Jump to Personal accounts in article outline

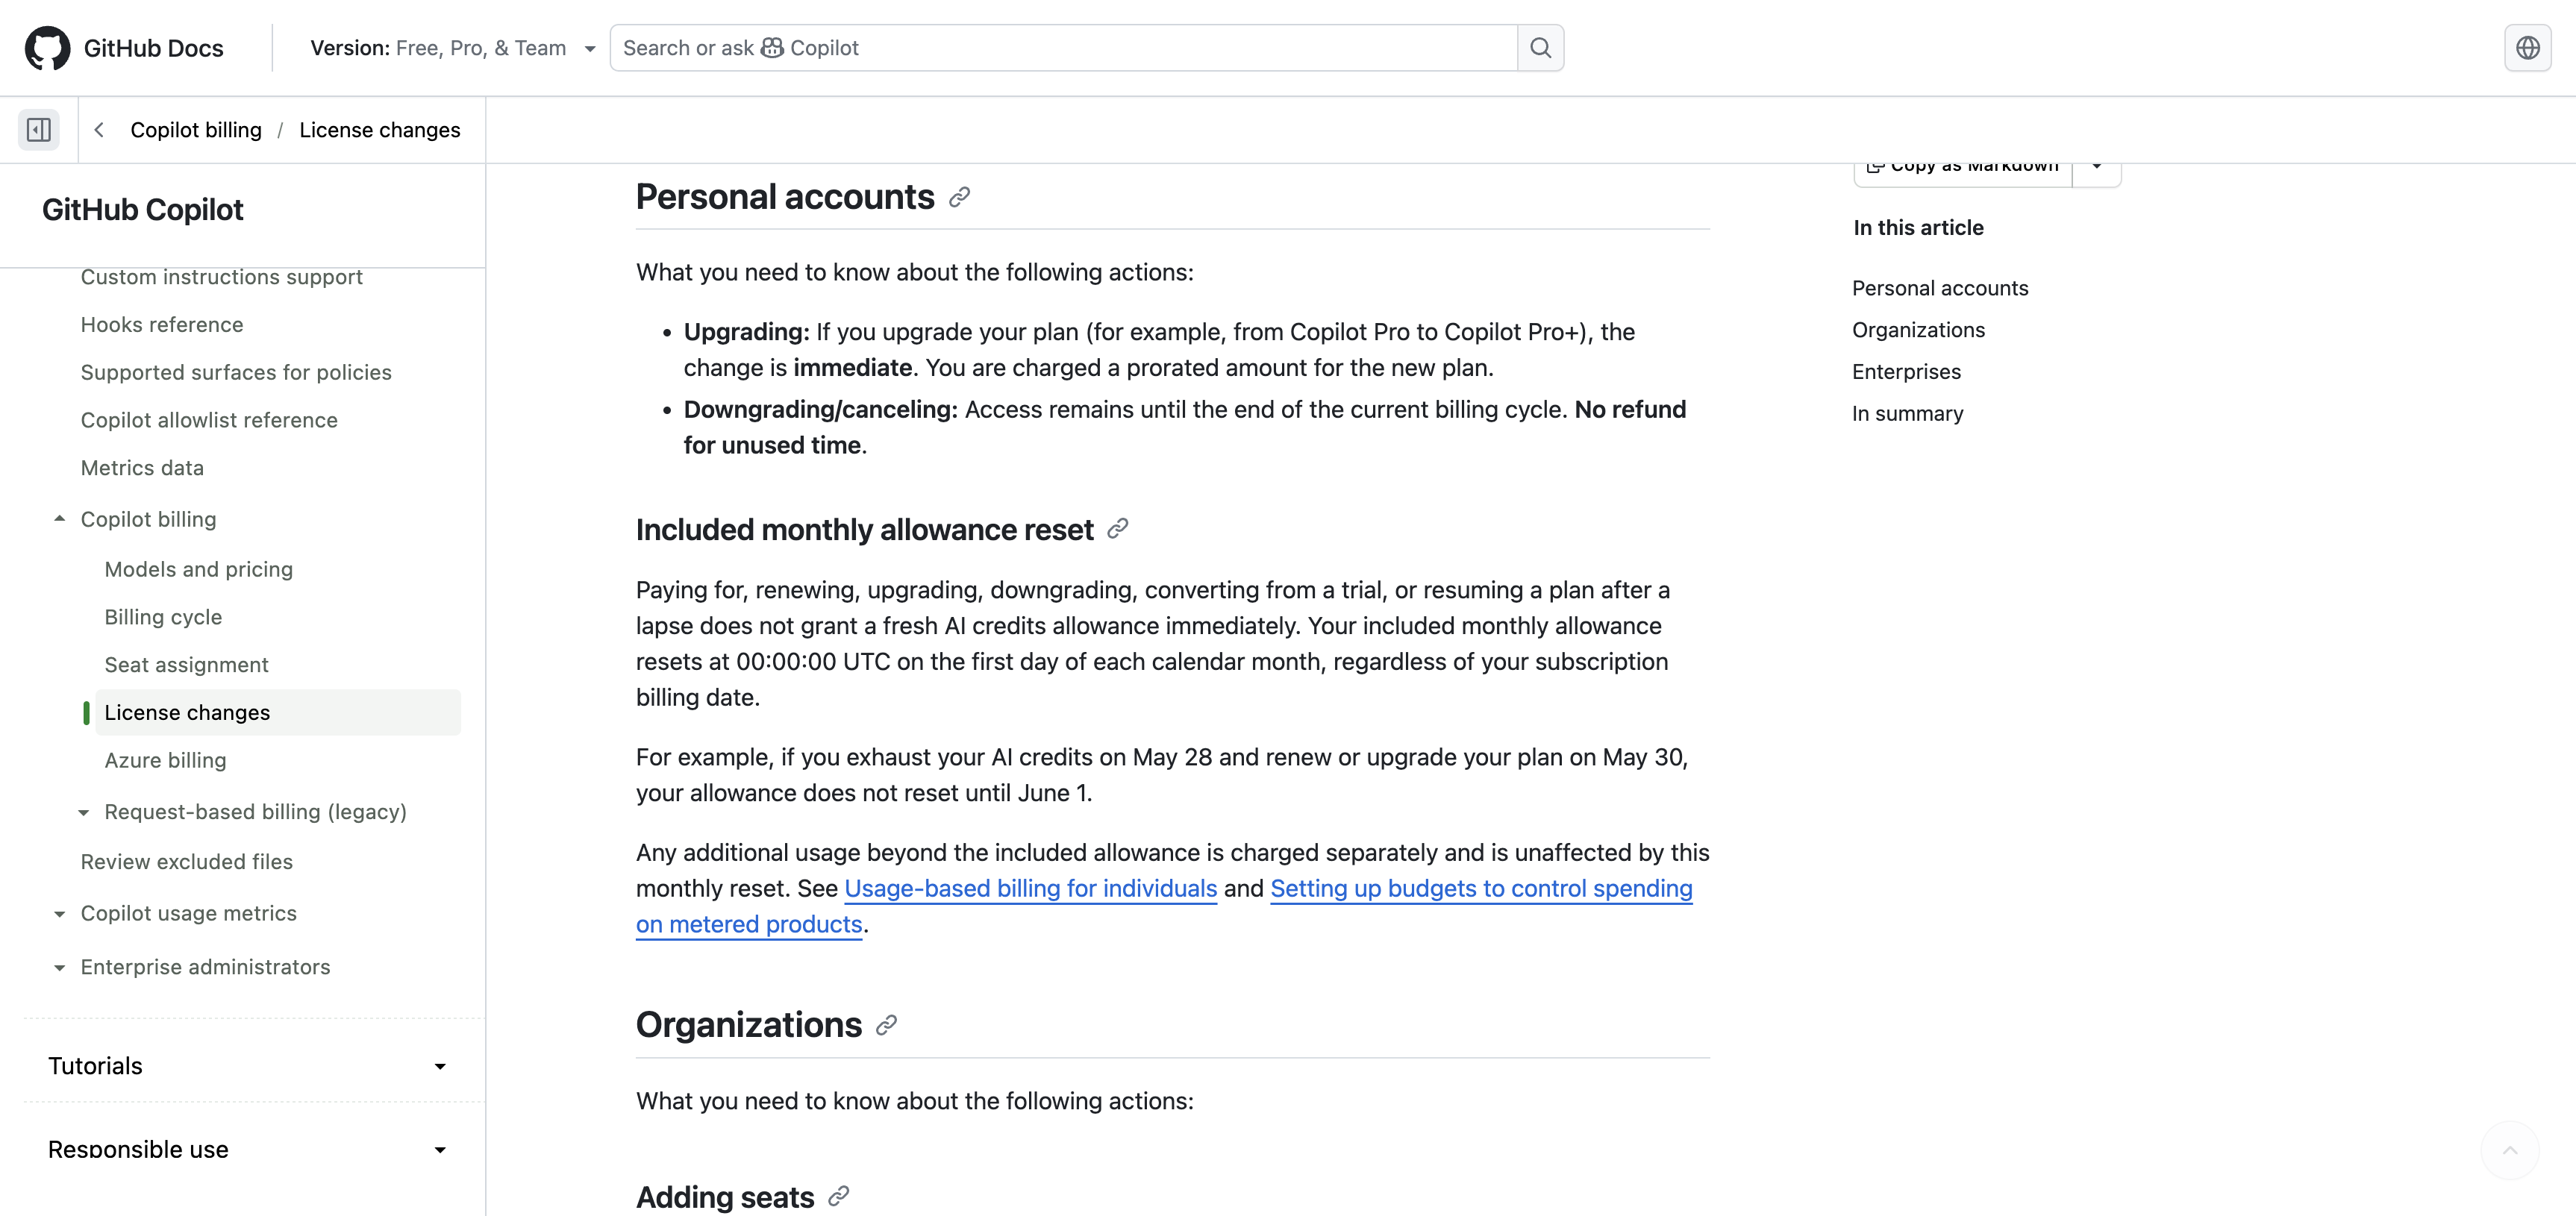1940,288
